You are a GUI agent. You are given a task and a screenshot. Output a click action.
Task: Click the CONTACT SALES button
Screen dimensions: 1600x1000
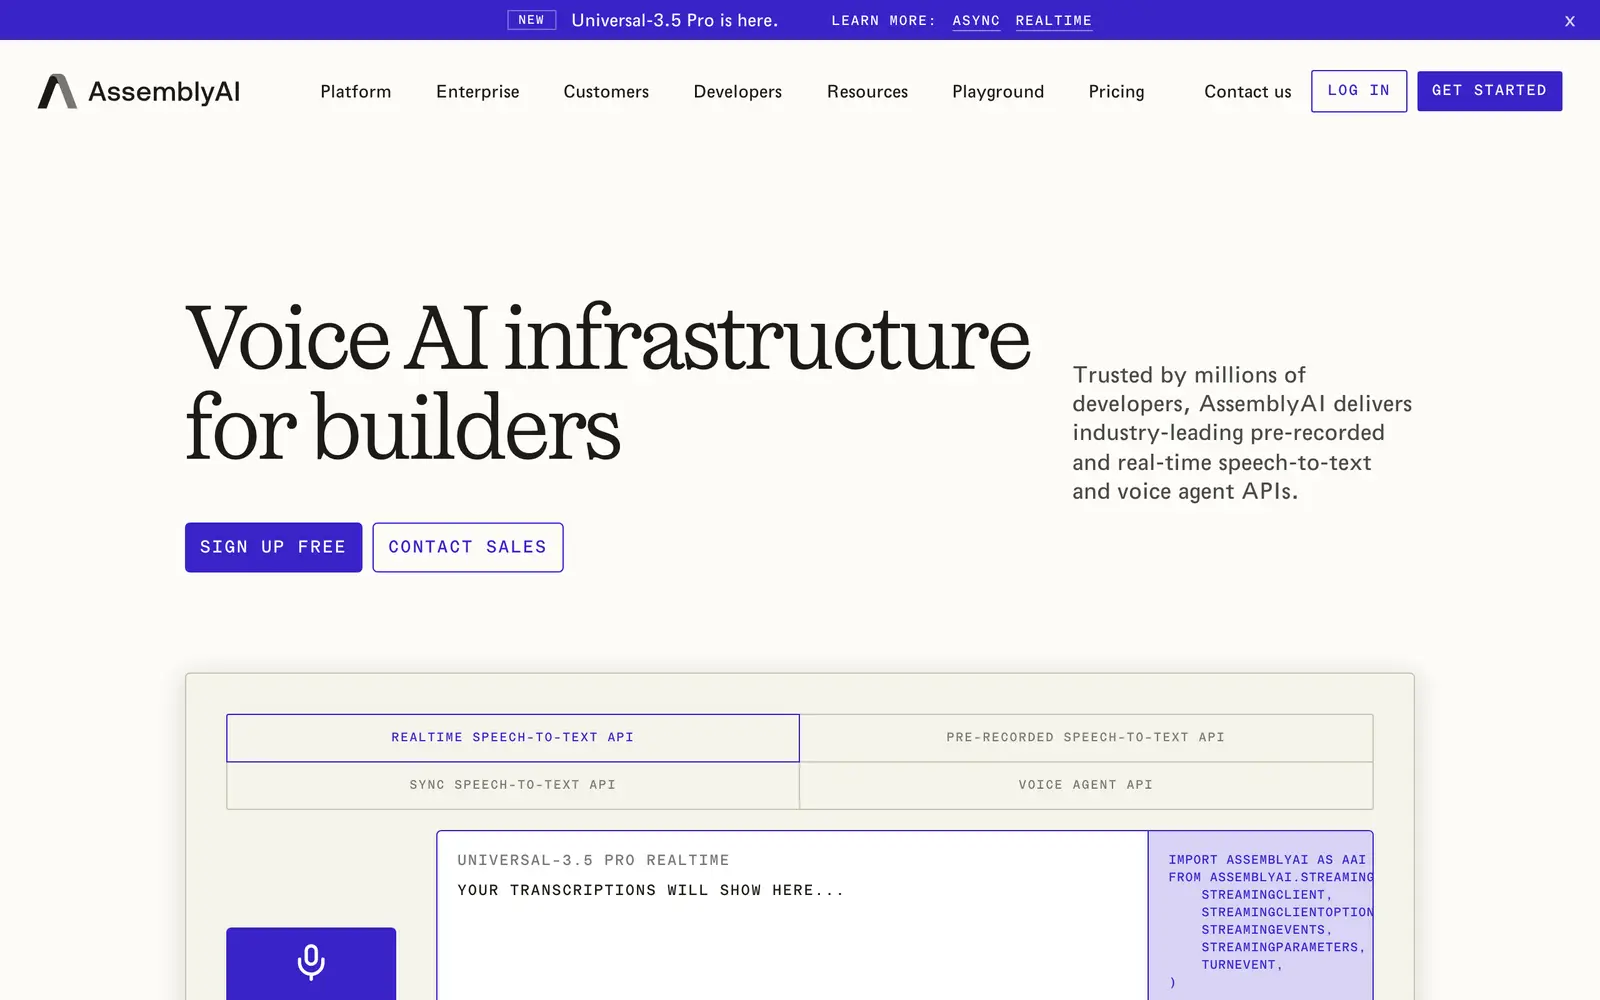pos(468,547)
